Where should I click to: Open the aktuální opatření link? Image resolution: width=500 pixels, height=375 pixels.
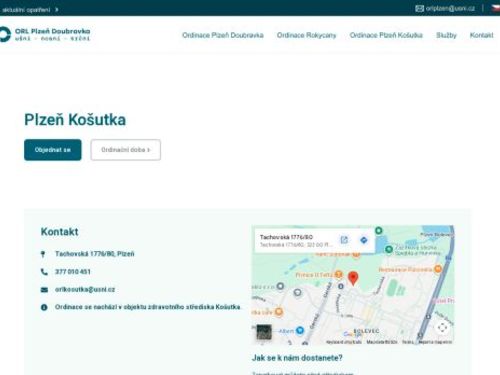(x=26, y=10)
